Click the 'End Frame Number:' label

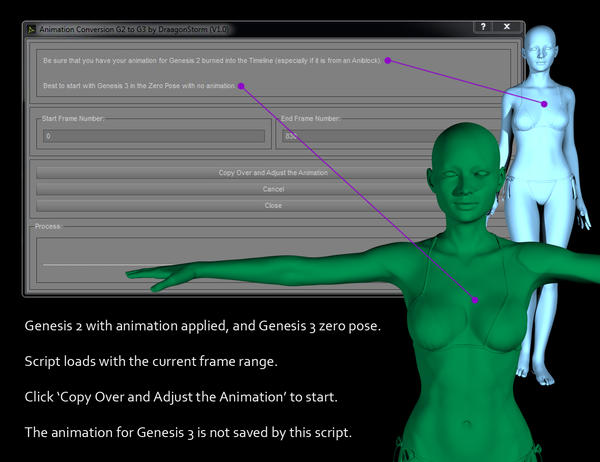[310, 119]
